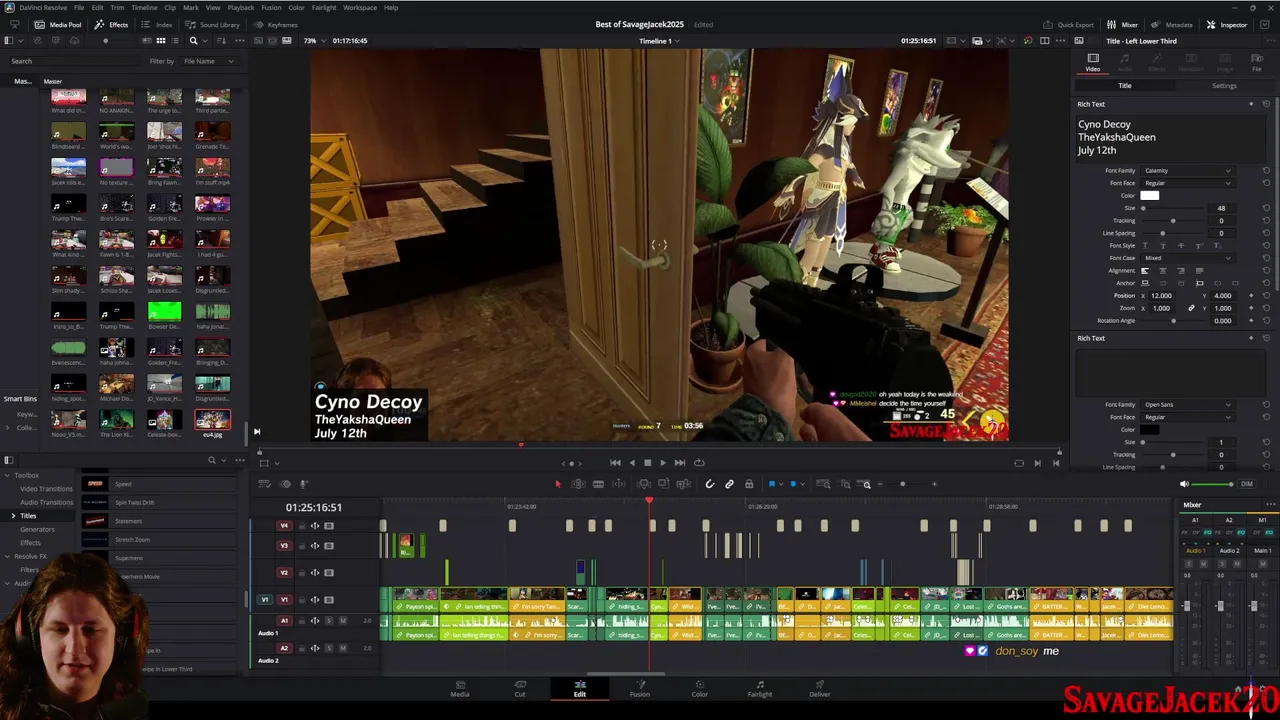Open the Effects panel
1280x720 pixels.
click(x=112, y=24)
